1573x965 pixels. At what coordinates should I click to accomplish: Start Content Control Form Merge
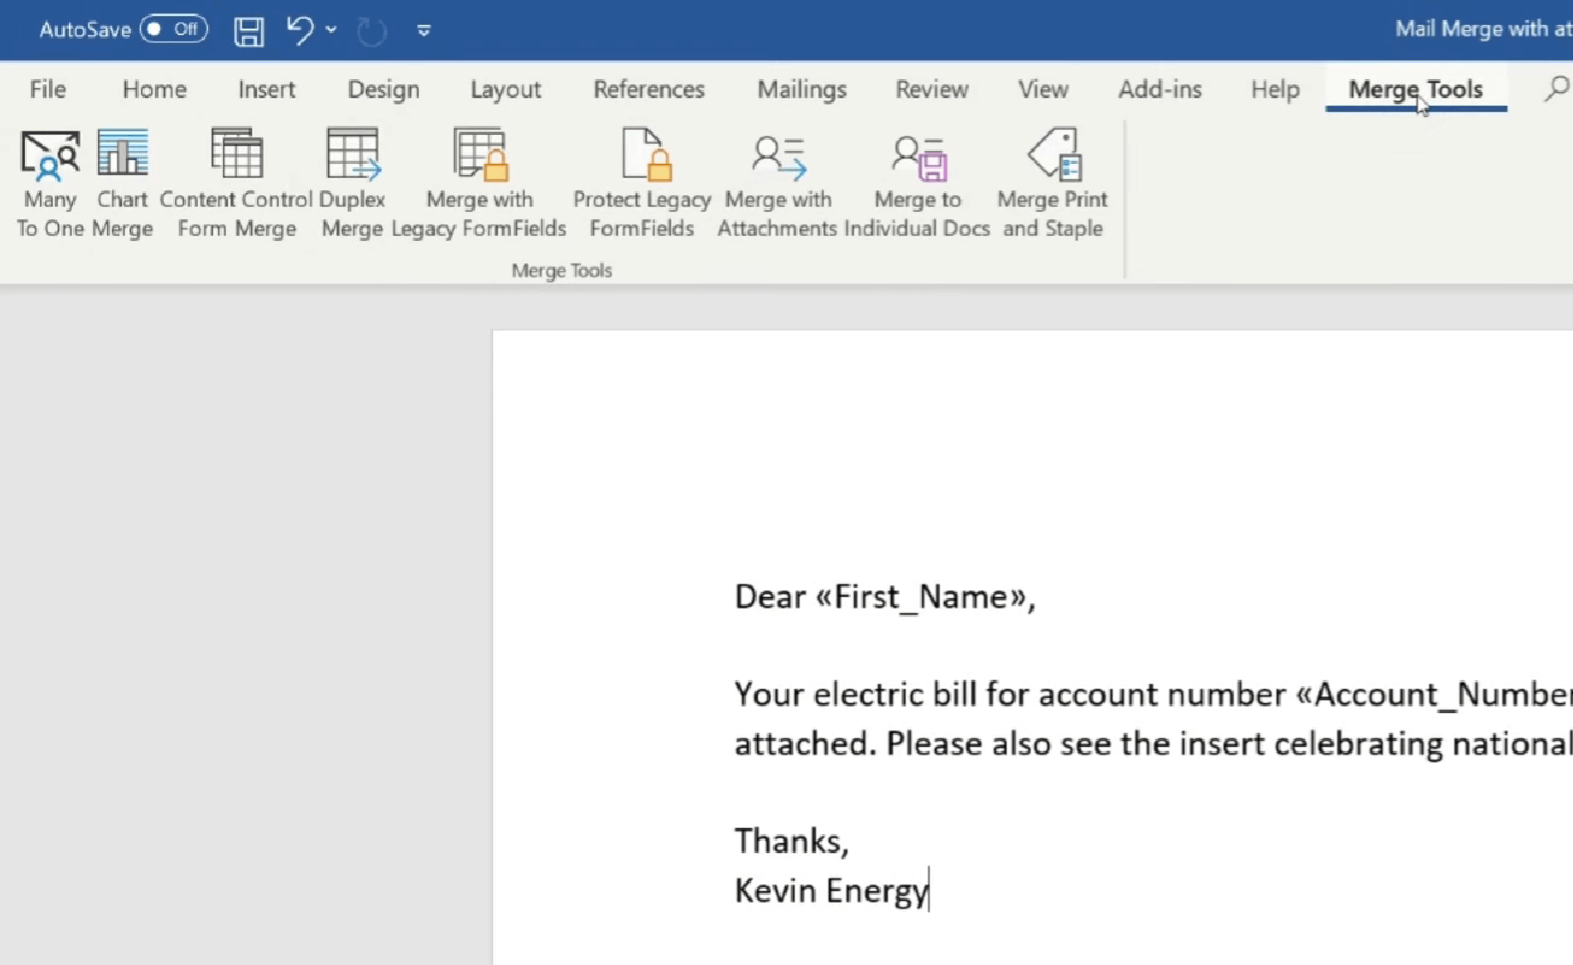click(236, 182)
